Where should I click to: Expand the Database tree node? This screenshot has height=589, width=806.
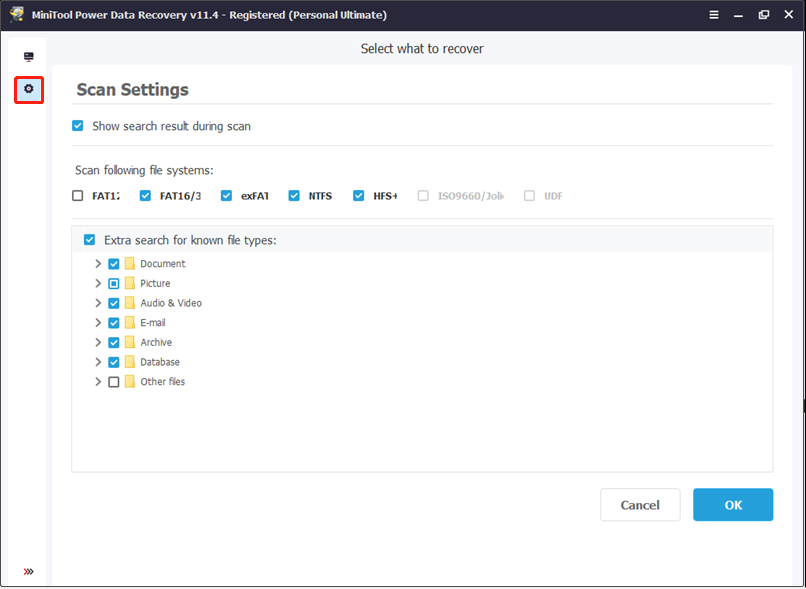(x=98, y=362)
